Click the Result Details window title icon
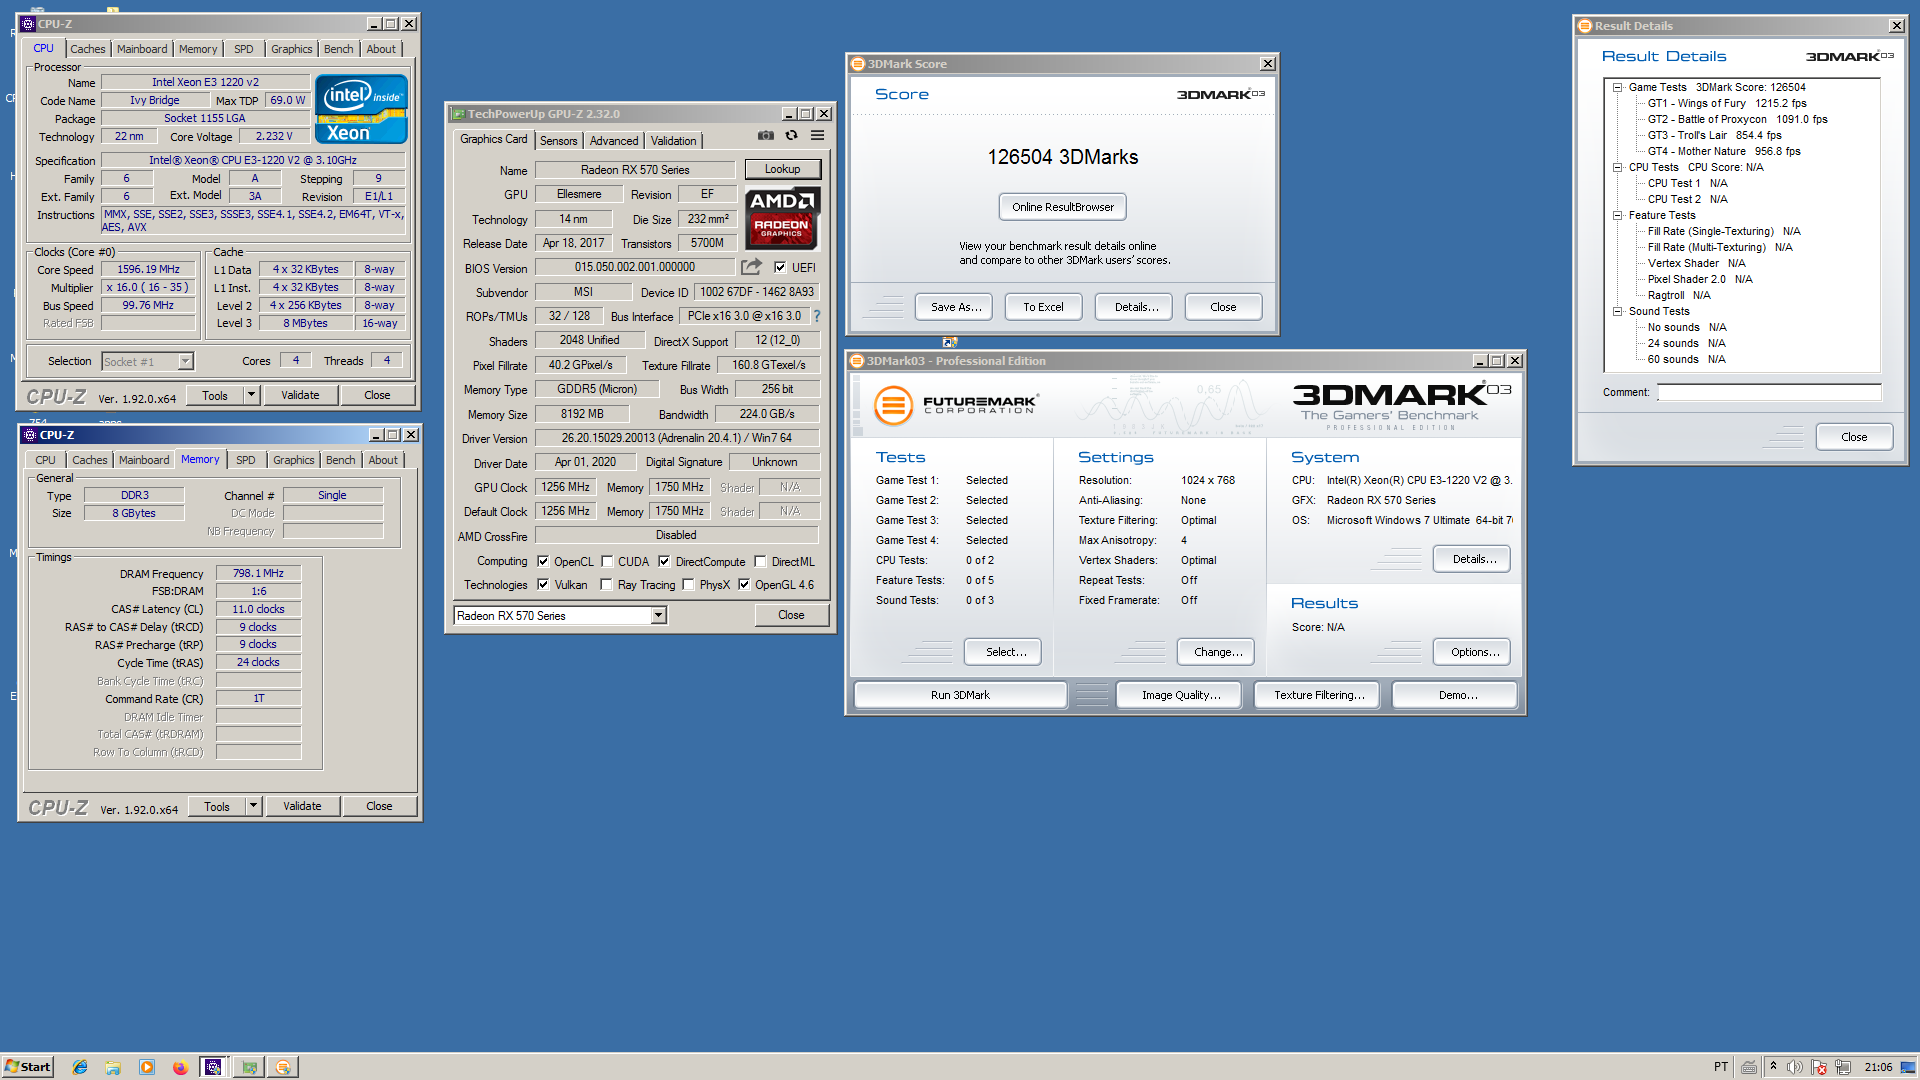This screenshot has width=1920, height=1080. [x=1585, y=26]
